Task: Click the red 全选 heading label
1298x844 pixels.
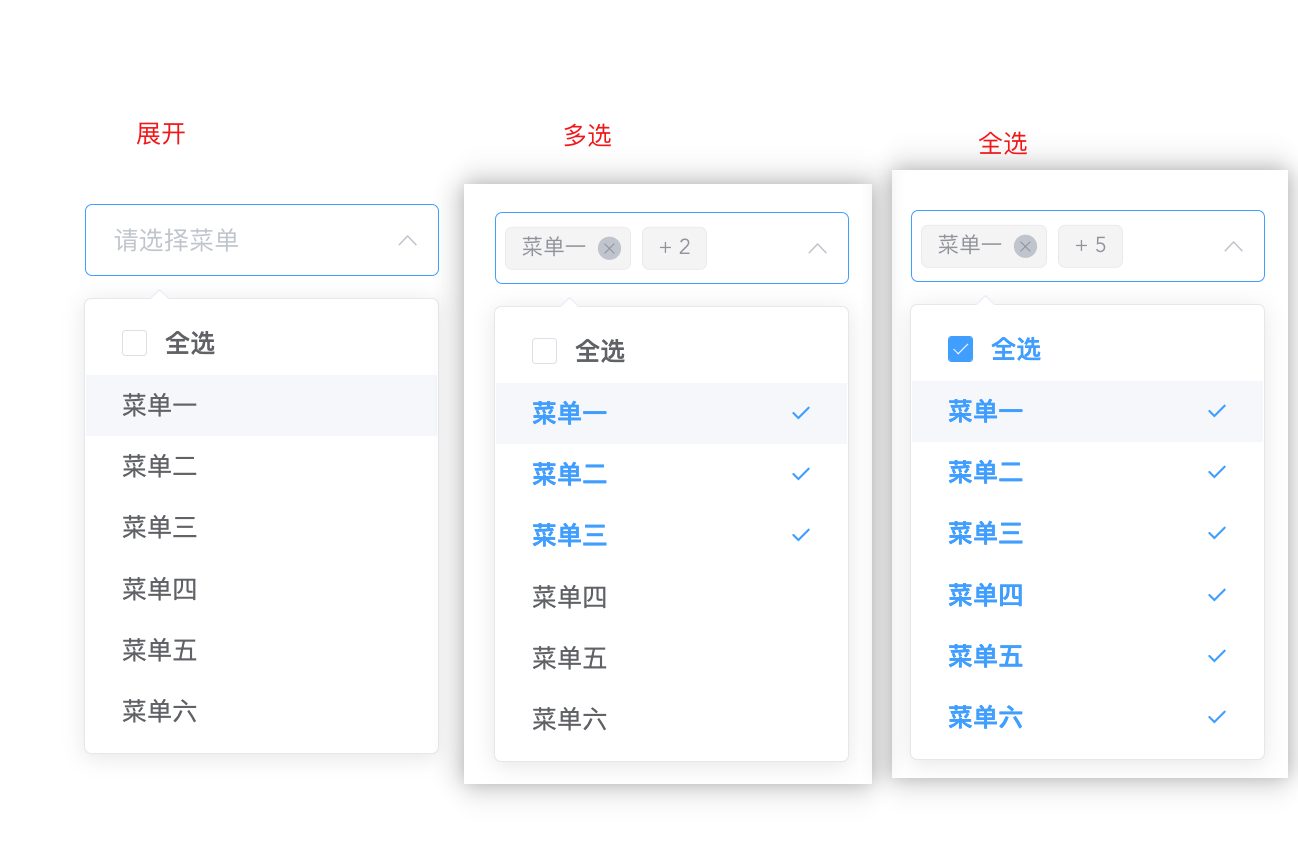Action: coord(1003,144)
